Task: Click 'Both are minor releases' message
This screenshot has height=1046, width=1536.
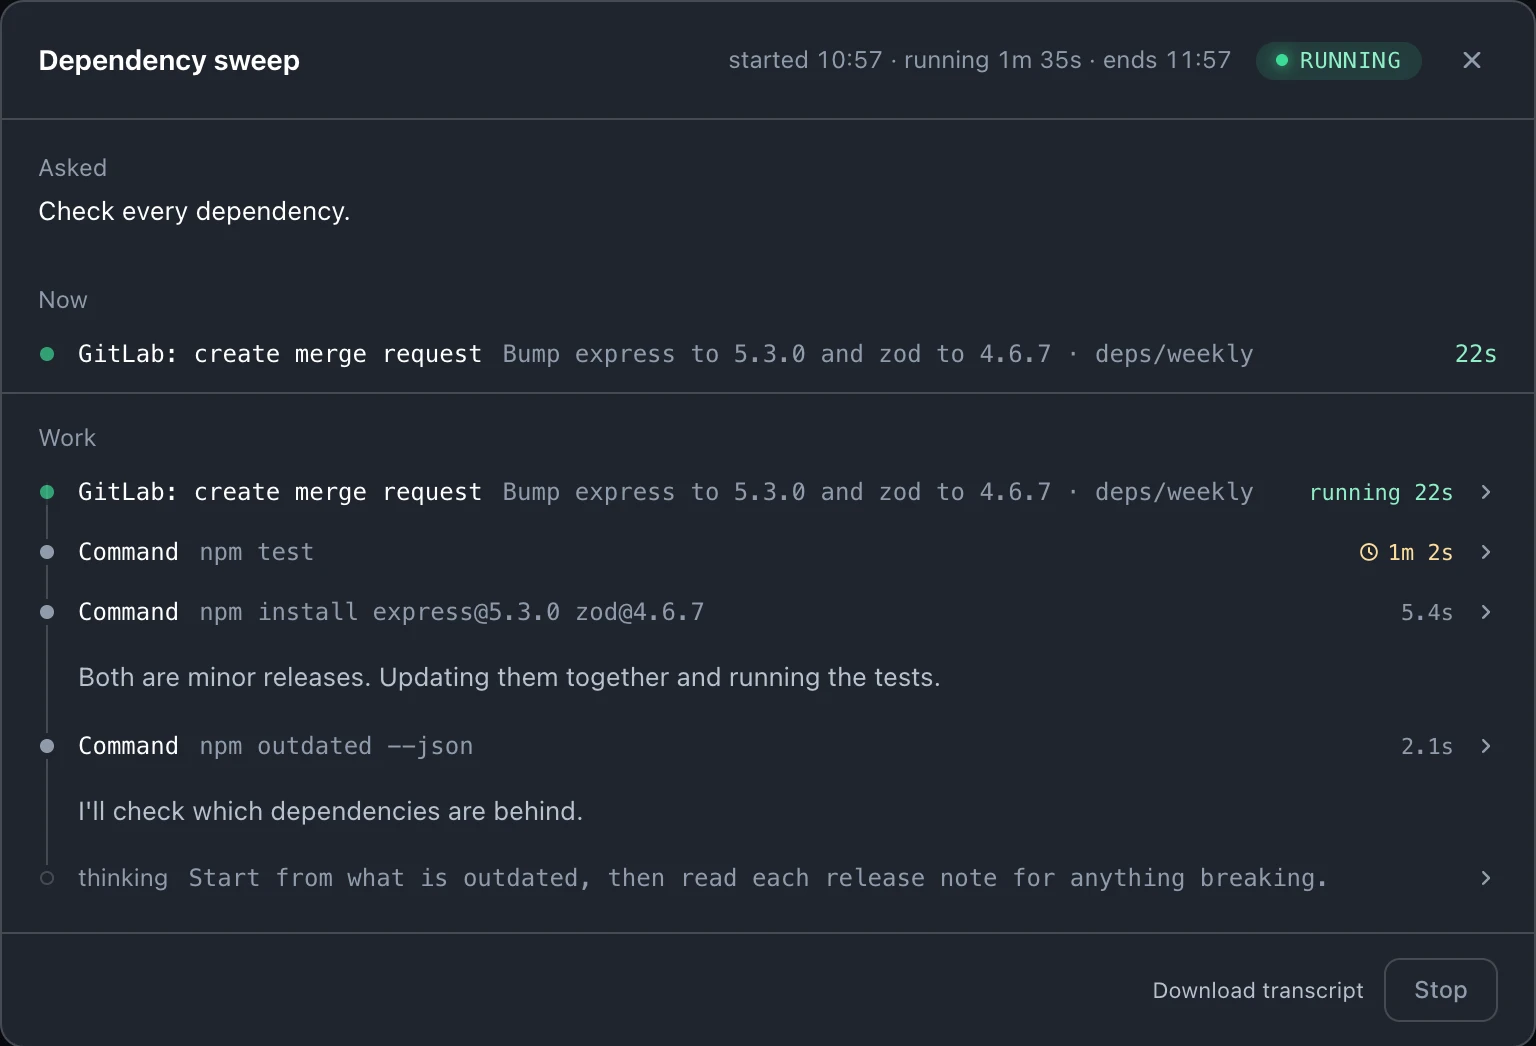Action: point(509,677)
